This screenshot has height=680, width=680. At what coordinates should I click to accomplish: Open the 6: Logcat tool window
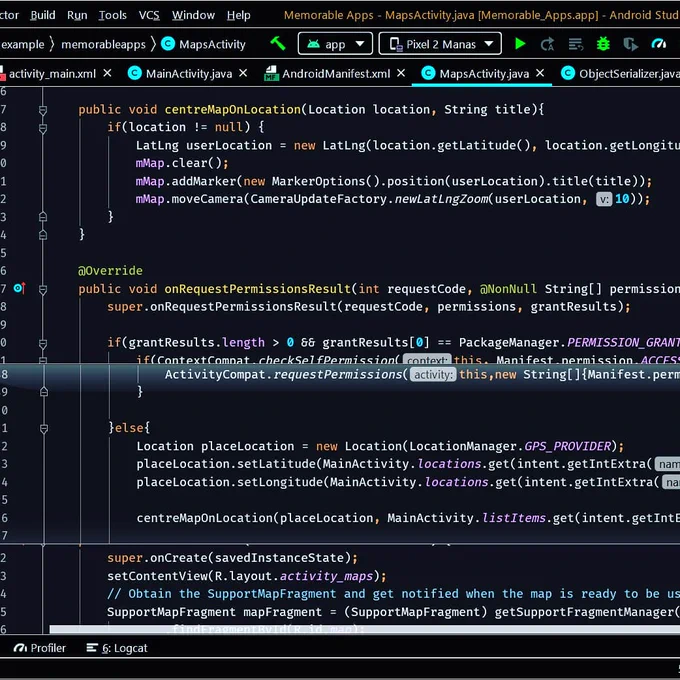click(117, 648)
